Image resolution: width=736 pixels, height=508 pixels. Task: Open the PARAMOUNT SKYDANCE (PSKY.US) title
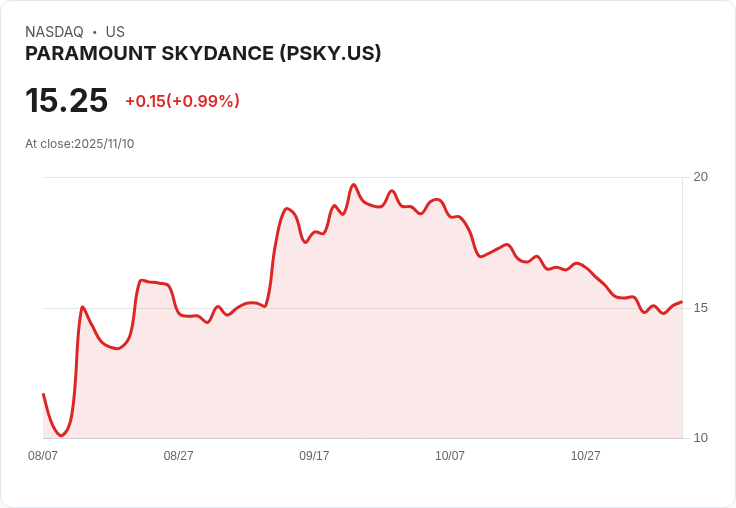203,54
